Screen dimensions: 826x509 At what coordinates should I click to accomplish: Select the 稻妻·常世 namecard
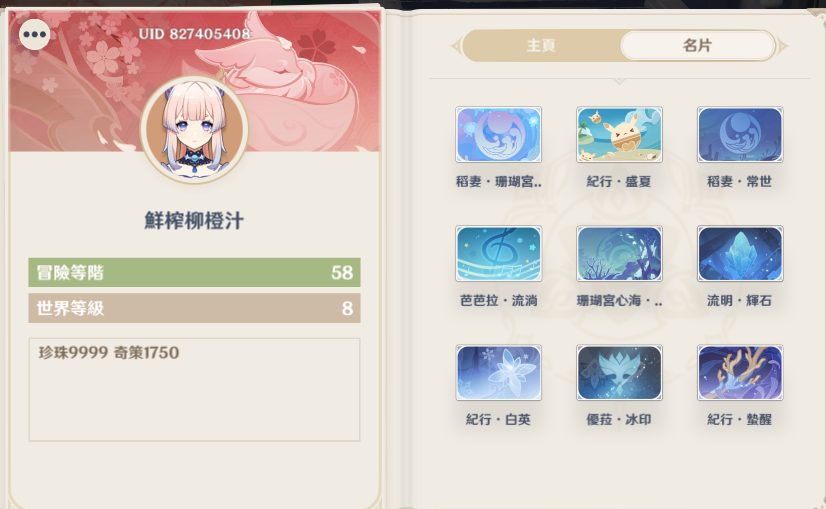click(740, 134)
